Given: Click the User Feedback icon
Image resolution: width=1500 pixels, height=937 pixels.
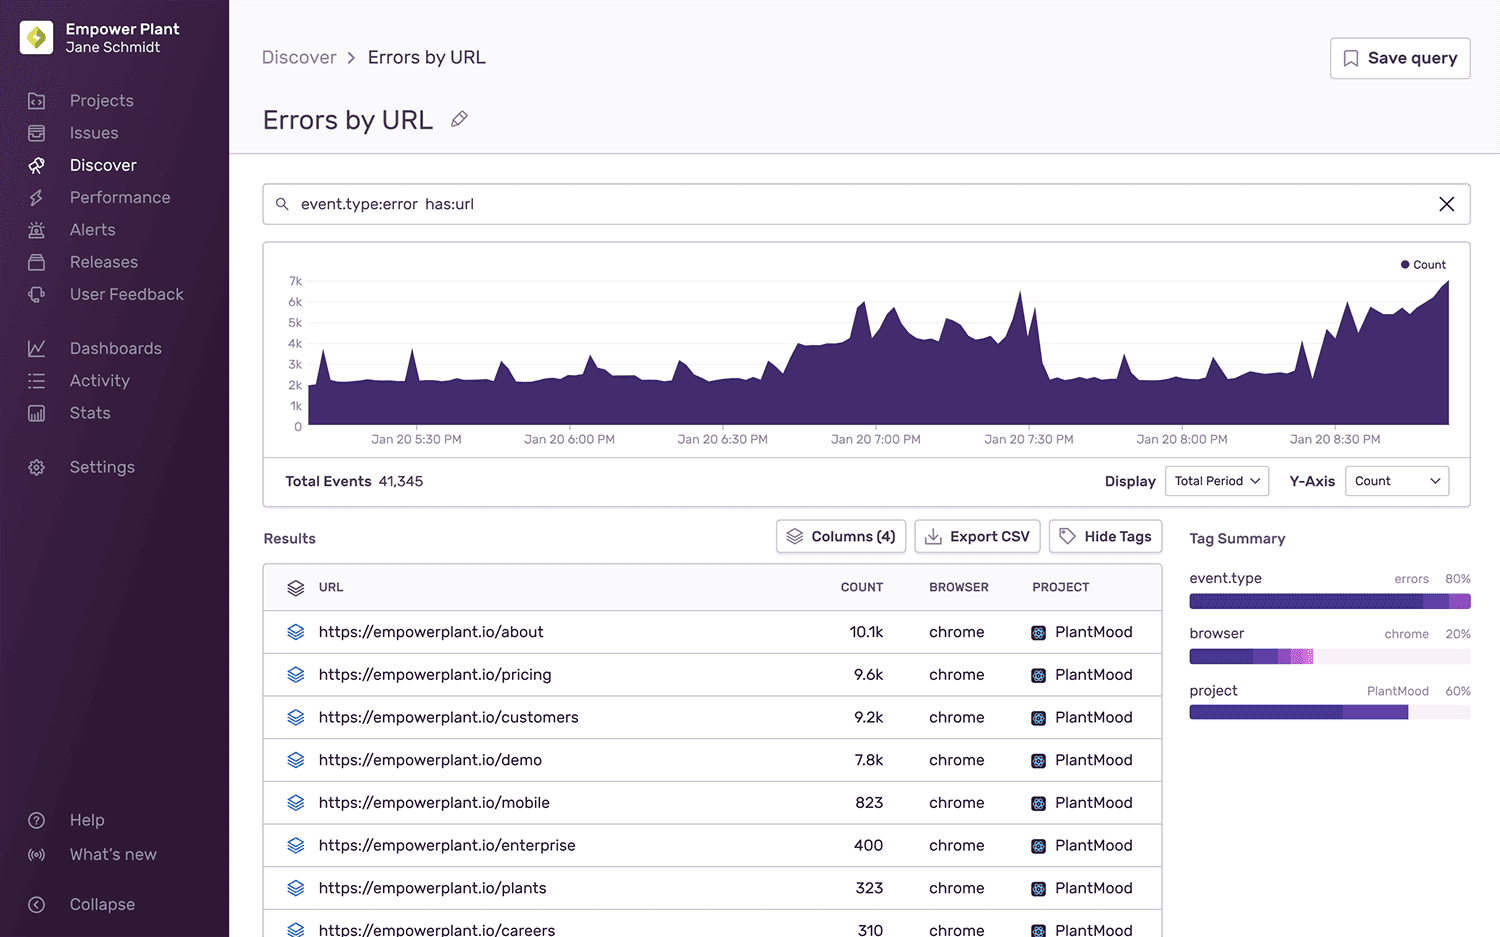Looking at the screenshot, I should click(36, 294).
